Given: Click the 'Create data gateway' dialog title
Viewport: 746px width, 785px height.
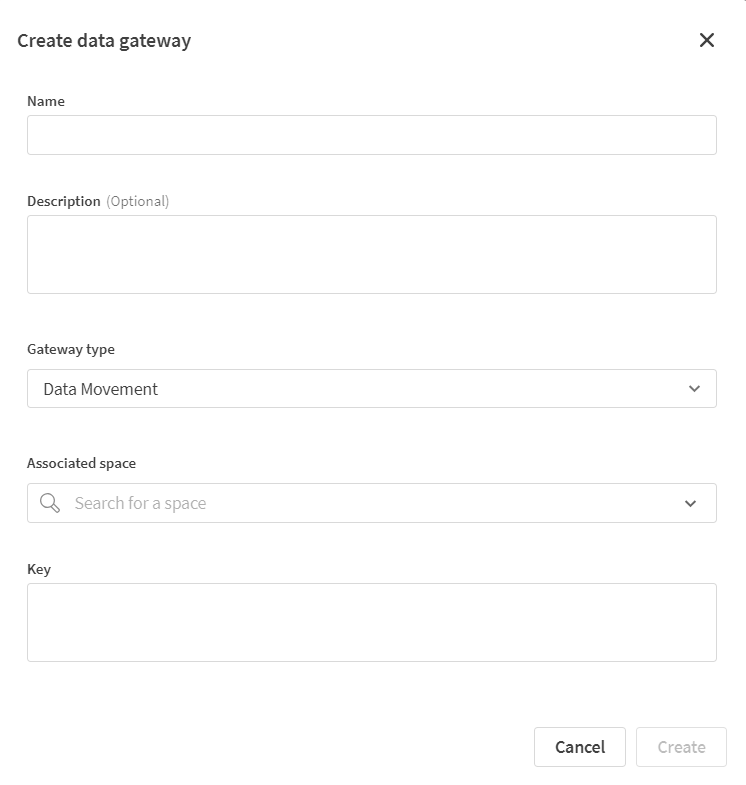Looking at the screenshot, I should 104,41.
